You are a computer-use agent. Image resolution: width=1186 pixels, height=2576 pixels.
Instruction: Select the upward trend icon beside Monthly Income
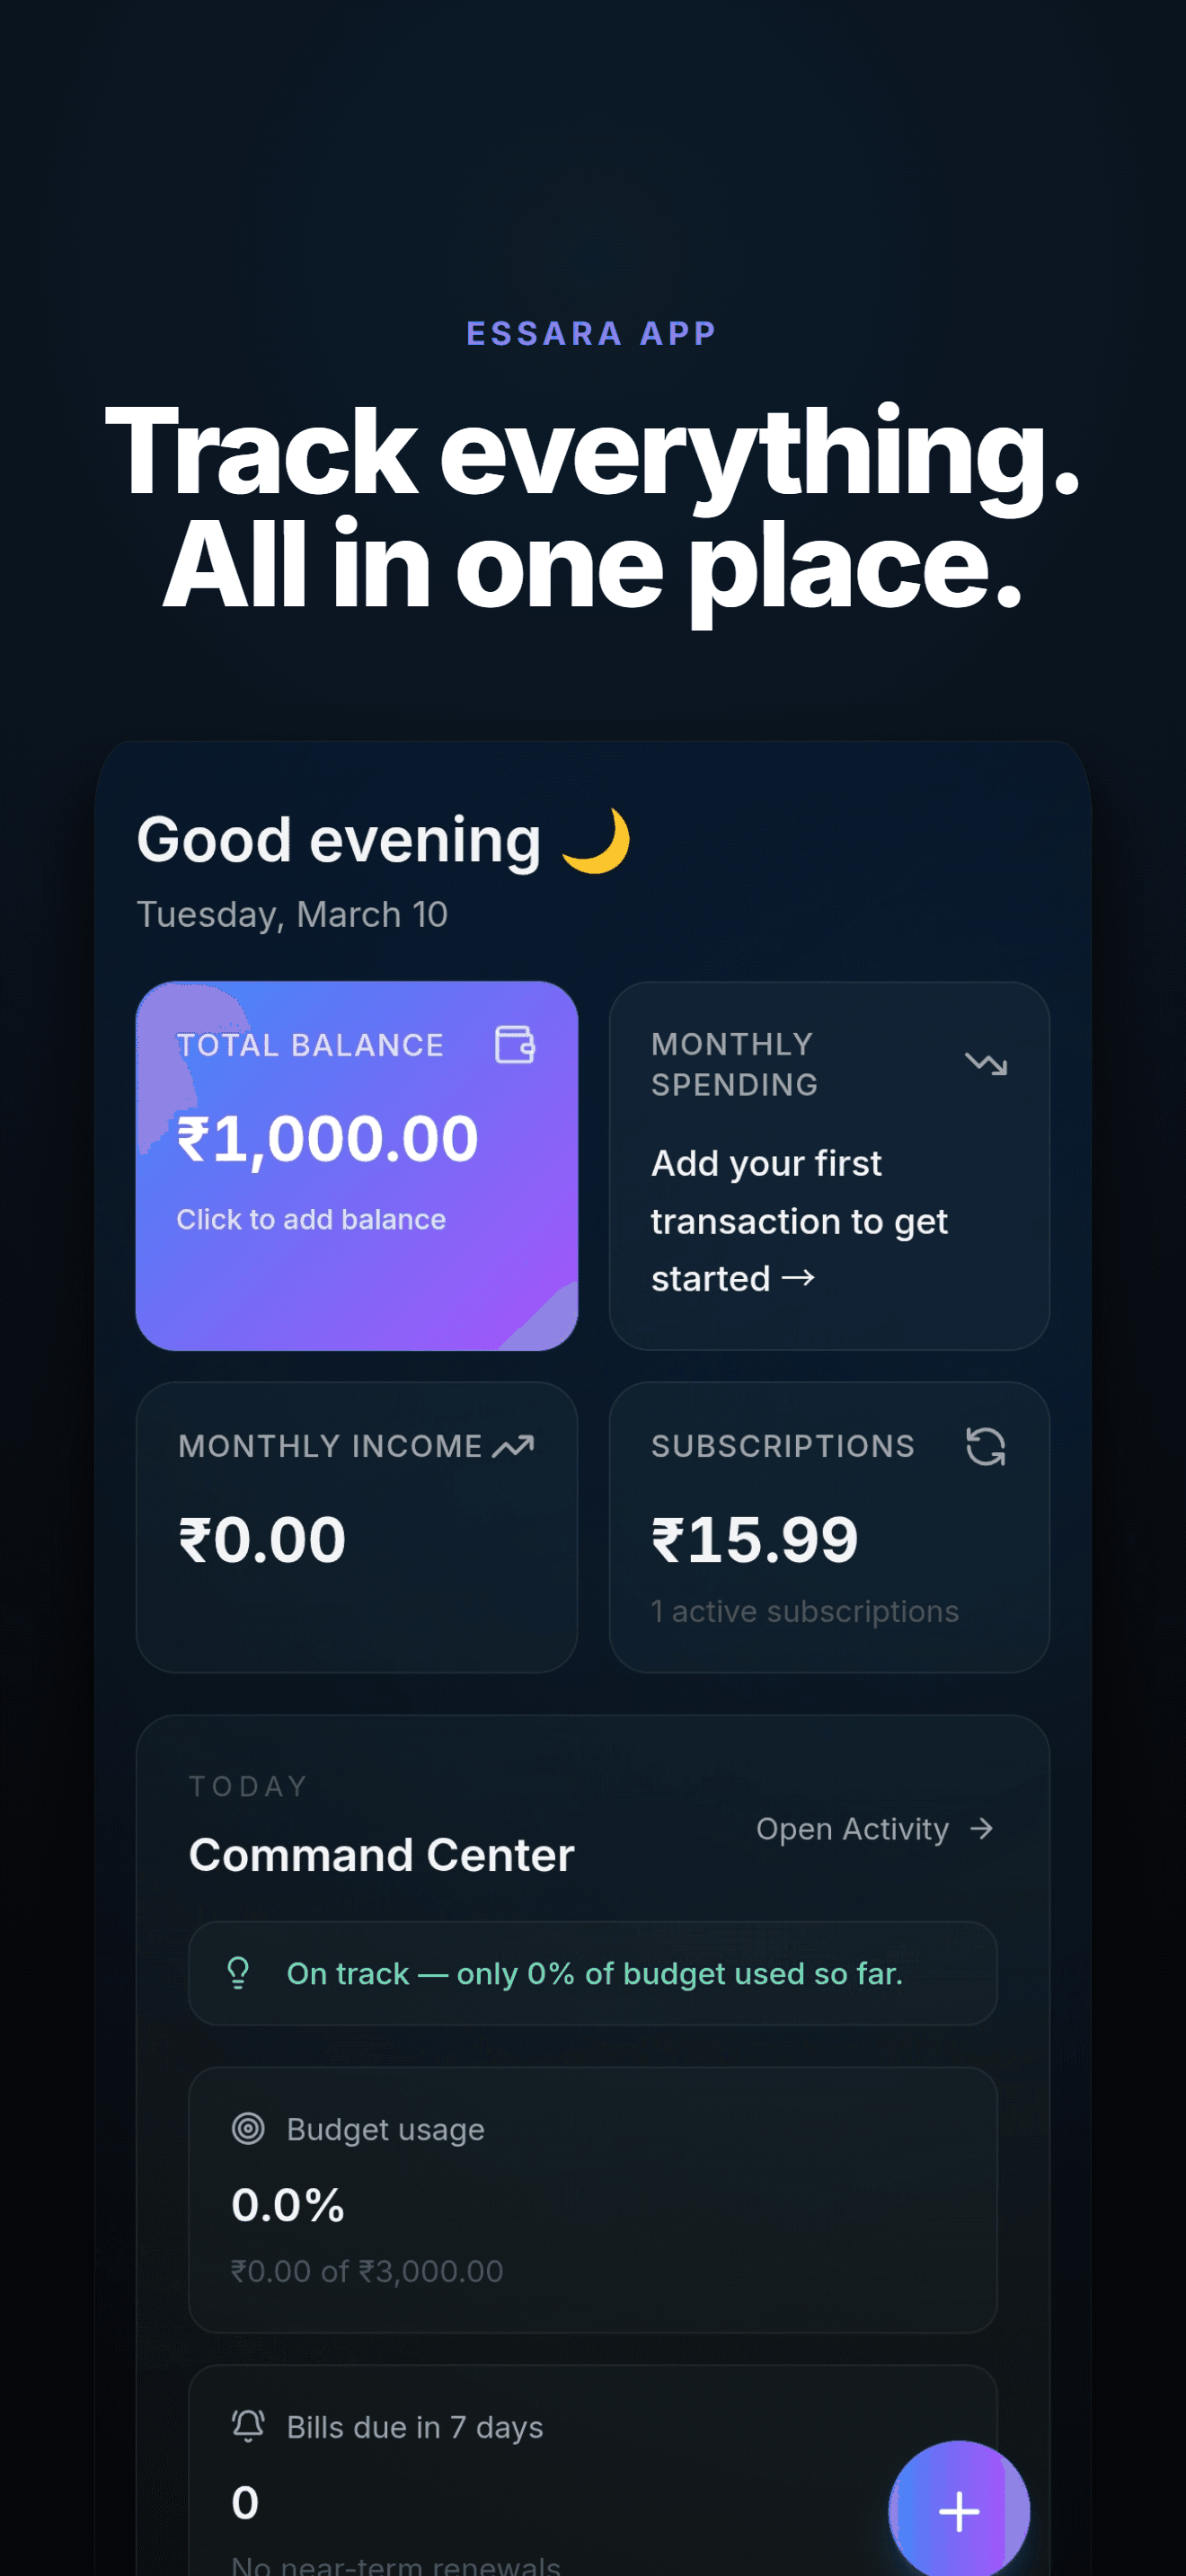516,1446
